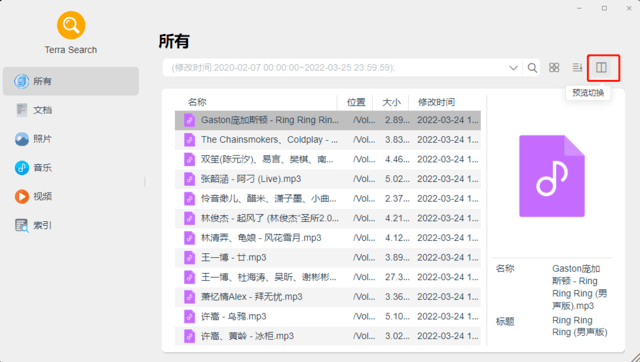
Task: Click music file icon of 萧忆情Alex row
Action: point(189,297)
